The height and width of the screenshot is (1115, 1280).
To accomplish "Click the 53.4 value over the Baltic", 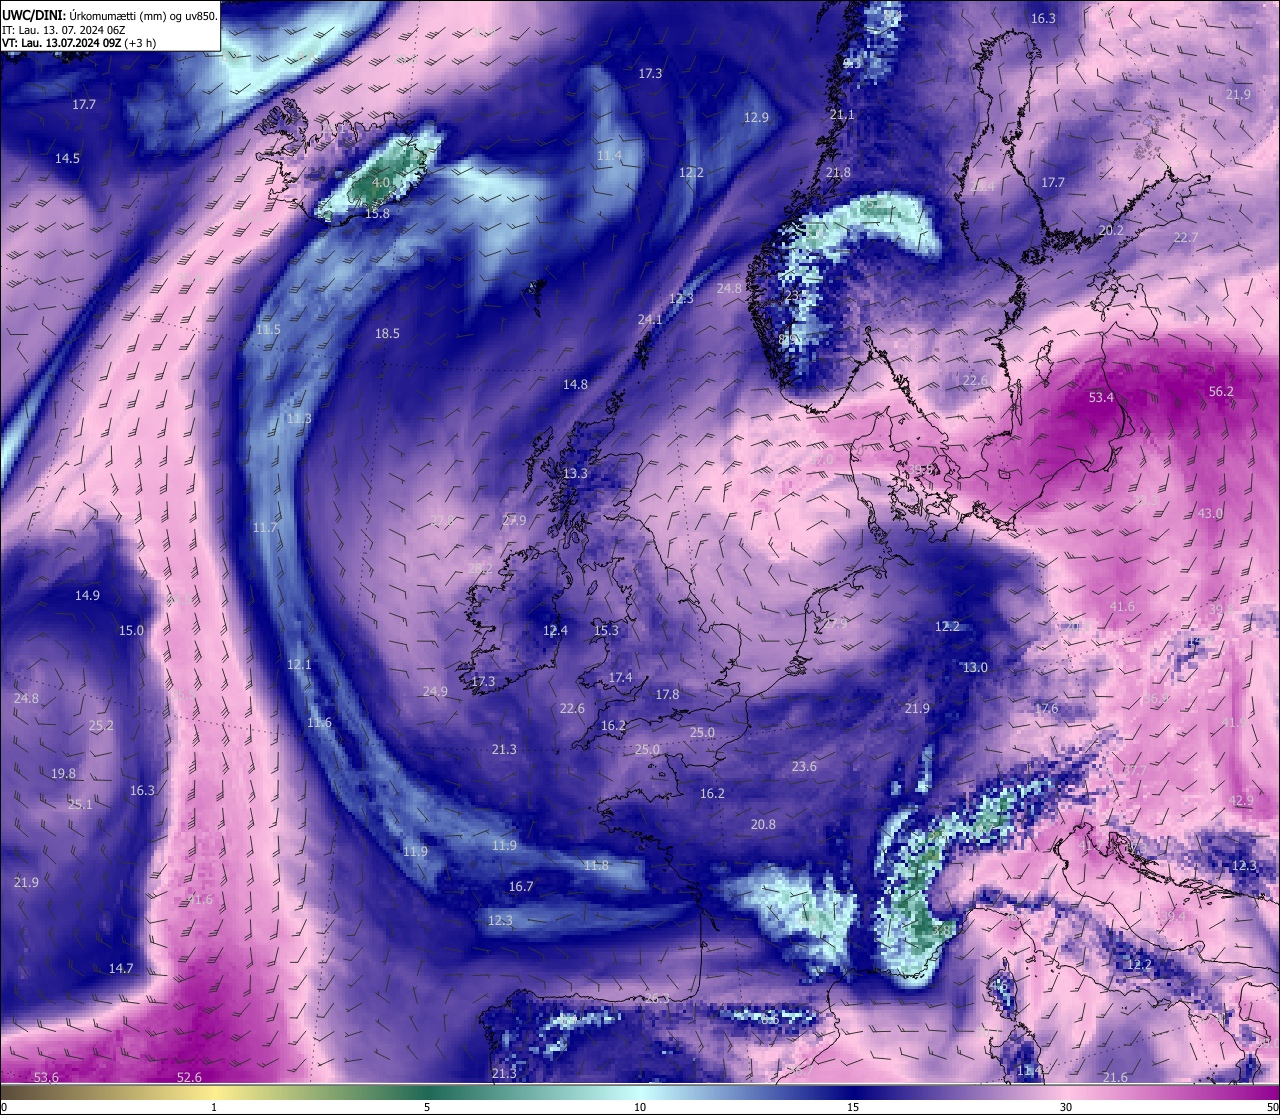I will (x=1101, y=397).
